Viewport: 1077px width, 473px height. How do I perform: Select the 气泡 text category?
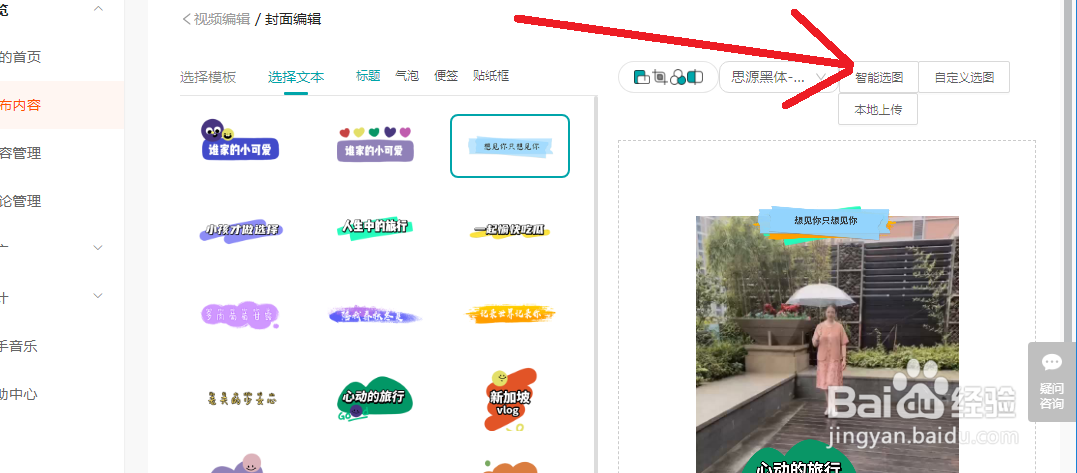pos(407,76)
